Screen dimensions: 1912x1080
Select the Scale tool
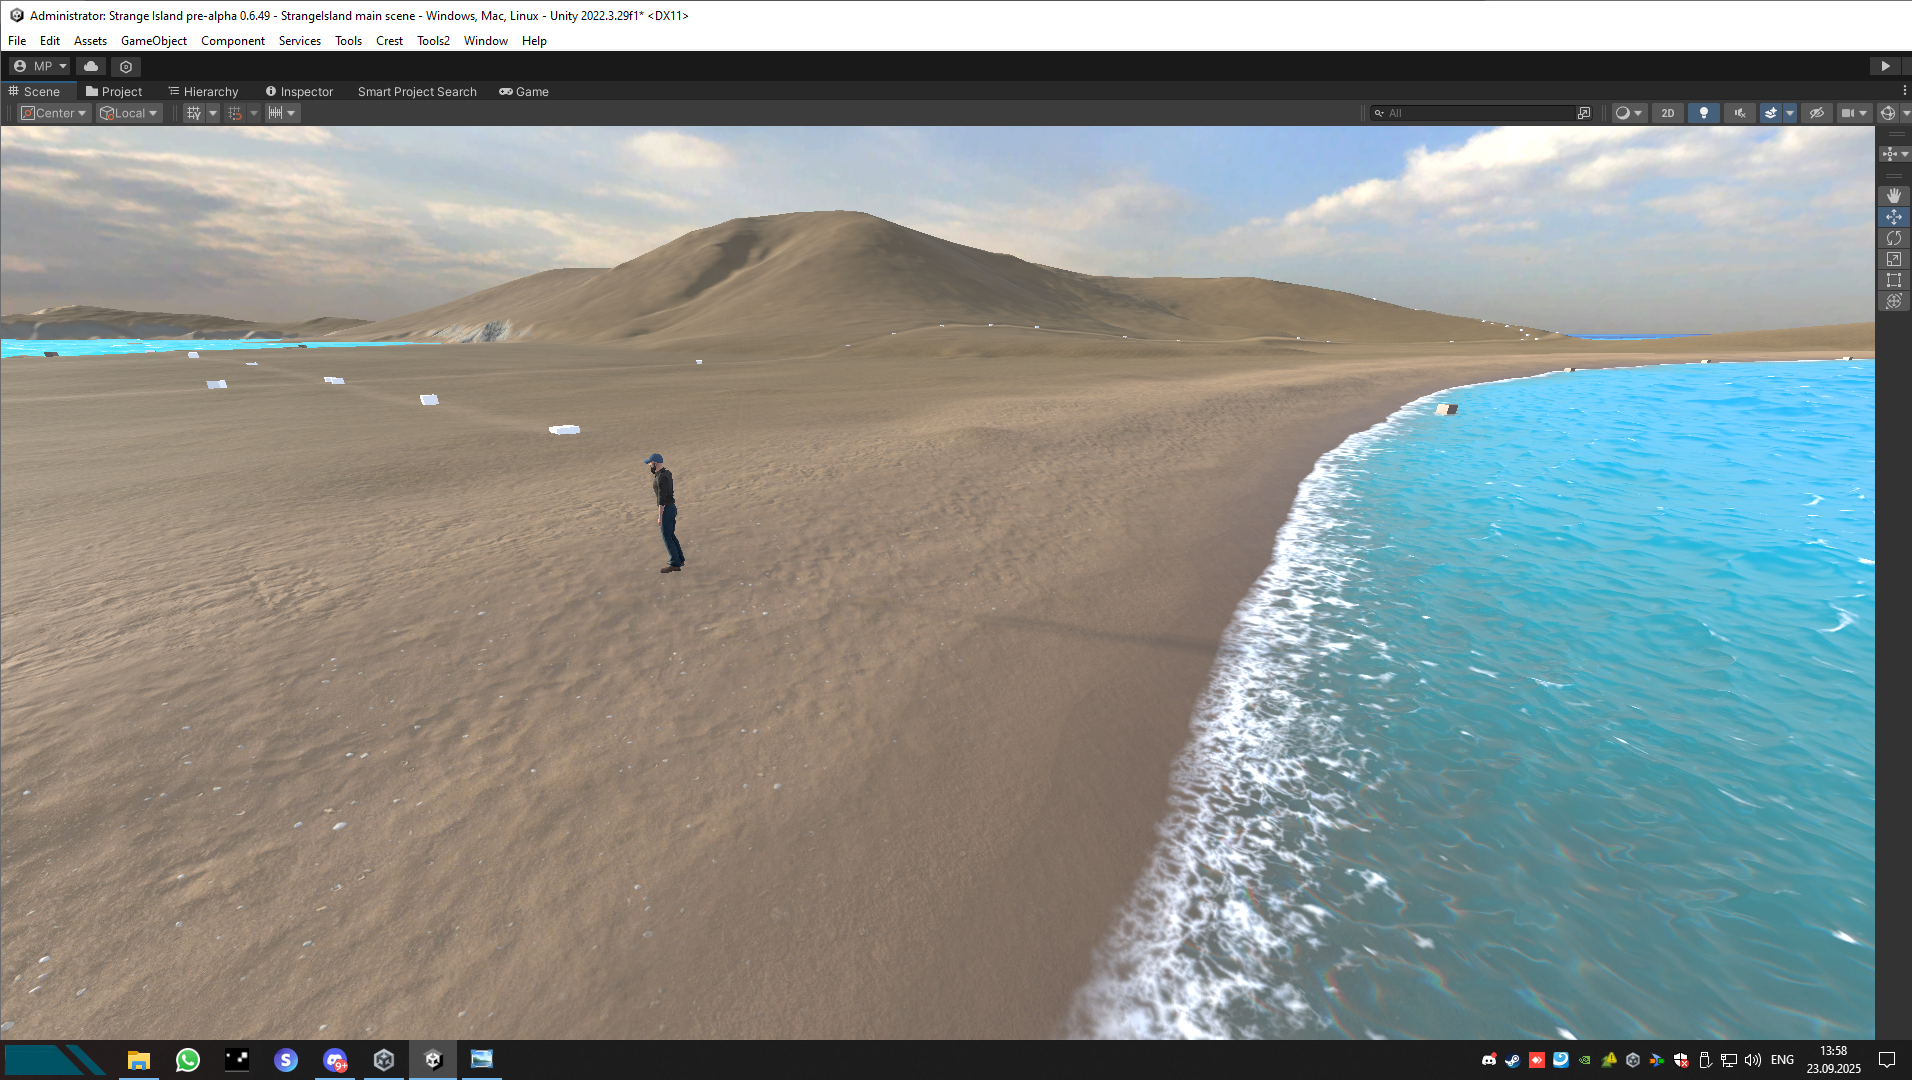click(1894, 259)
